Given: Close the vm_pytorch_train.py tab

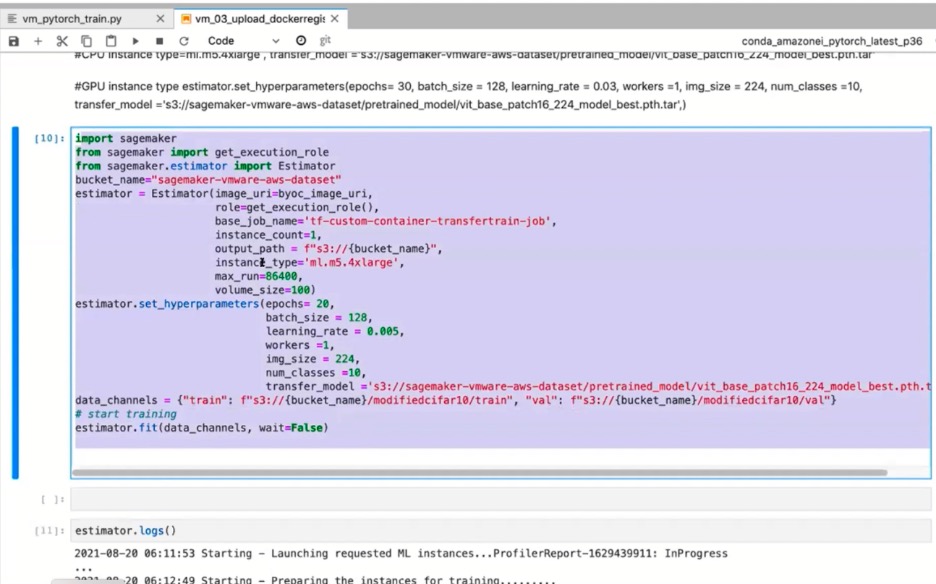Looking at the screenshot, I should (x=161, y=19).
